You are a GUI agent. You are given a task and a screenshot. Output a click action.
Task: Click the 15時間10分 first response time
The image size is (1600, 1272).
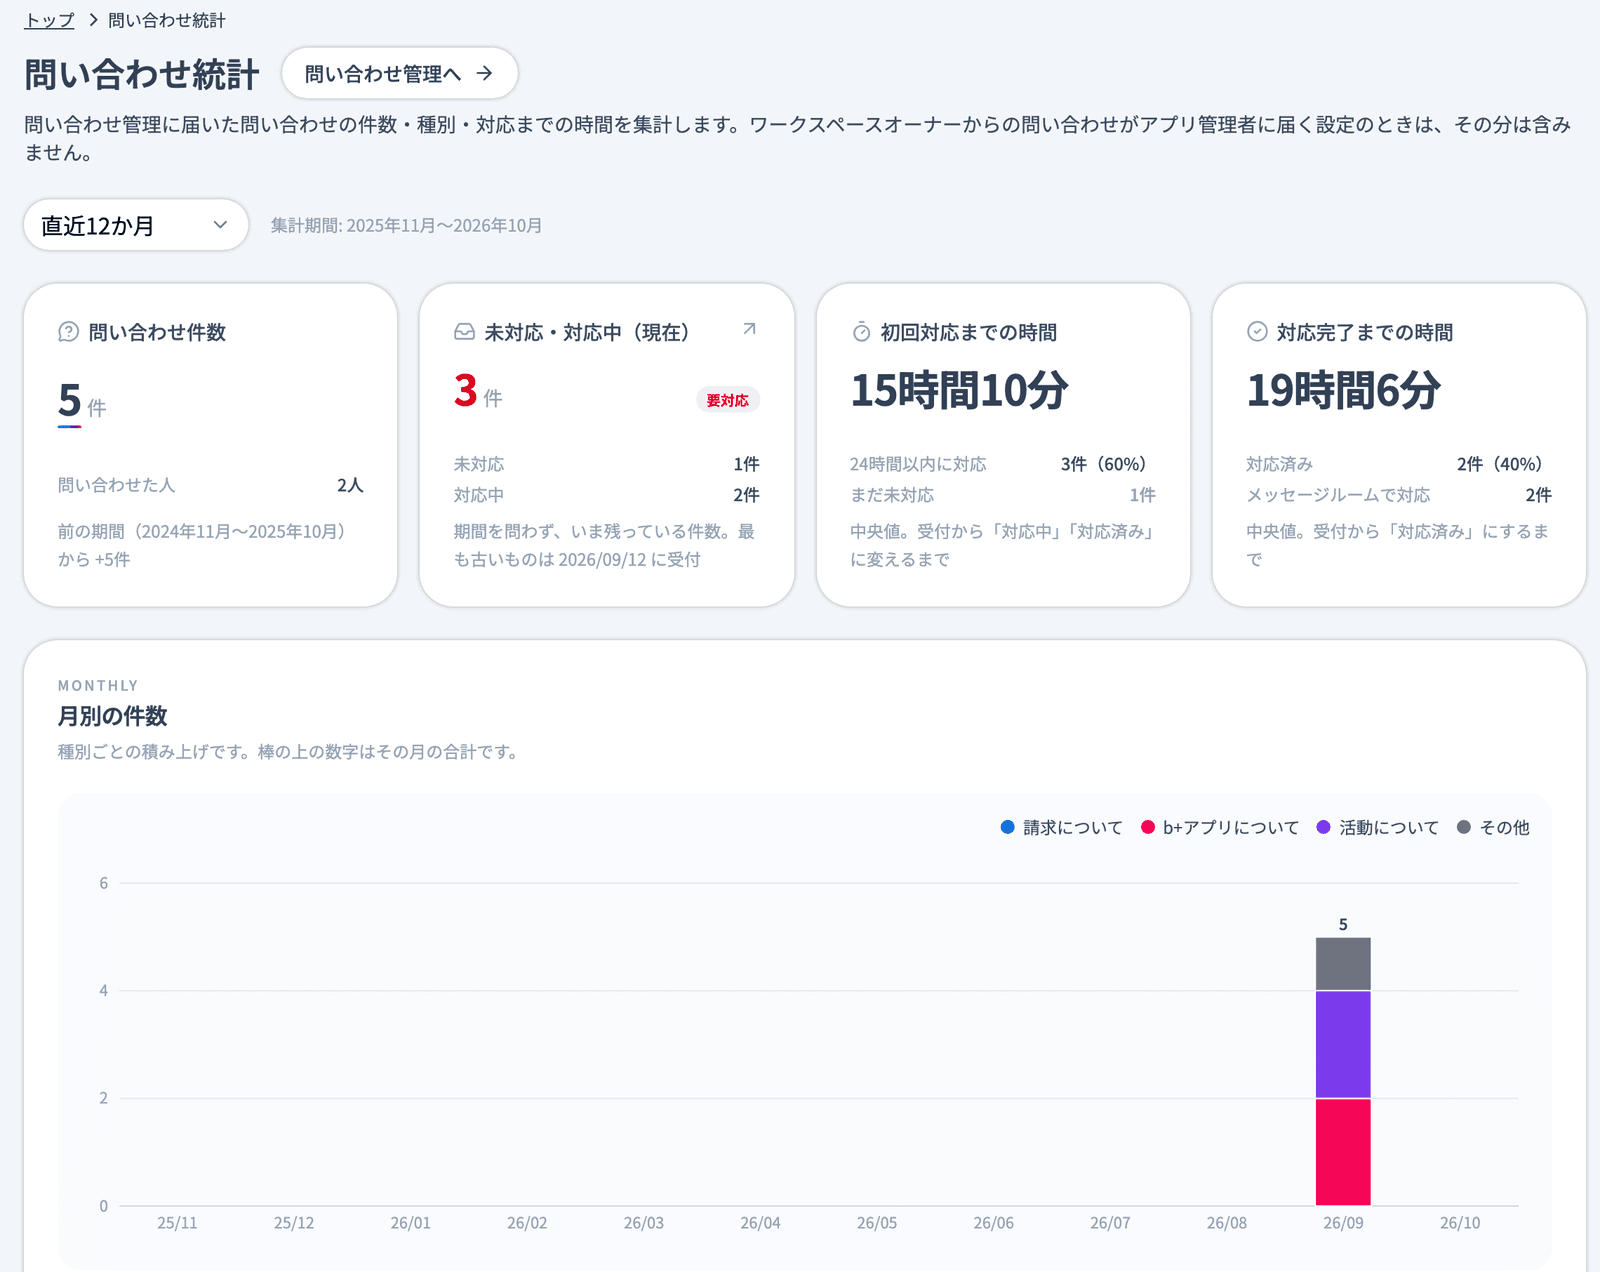(x=959, y=390)
